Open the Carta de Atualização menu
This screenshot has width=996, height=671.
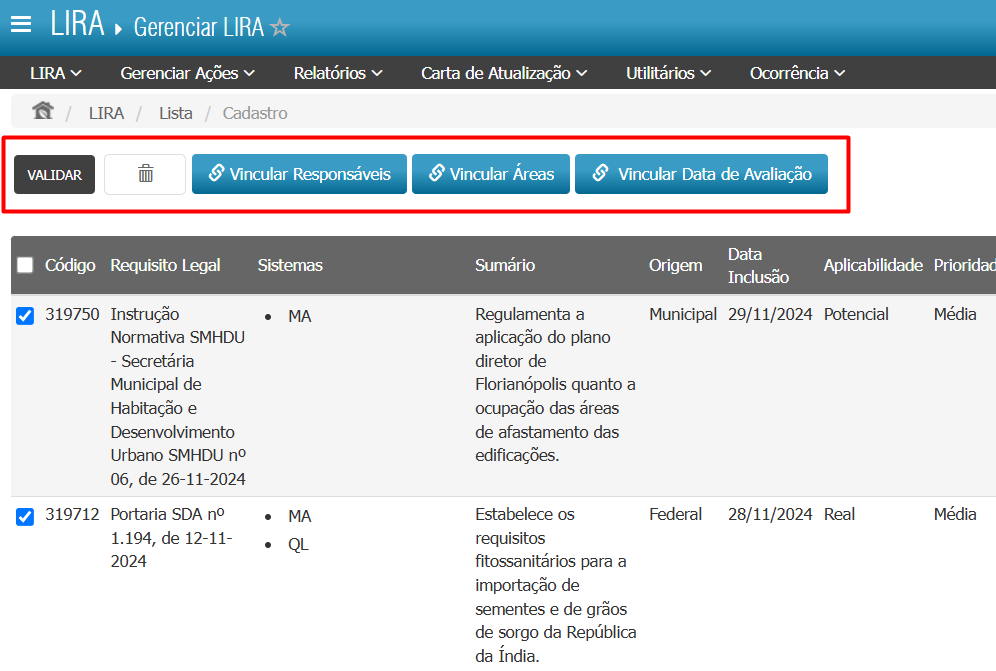click(504, 73)
